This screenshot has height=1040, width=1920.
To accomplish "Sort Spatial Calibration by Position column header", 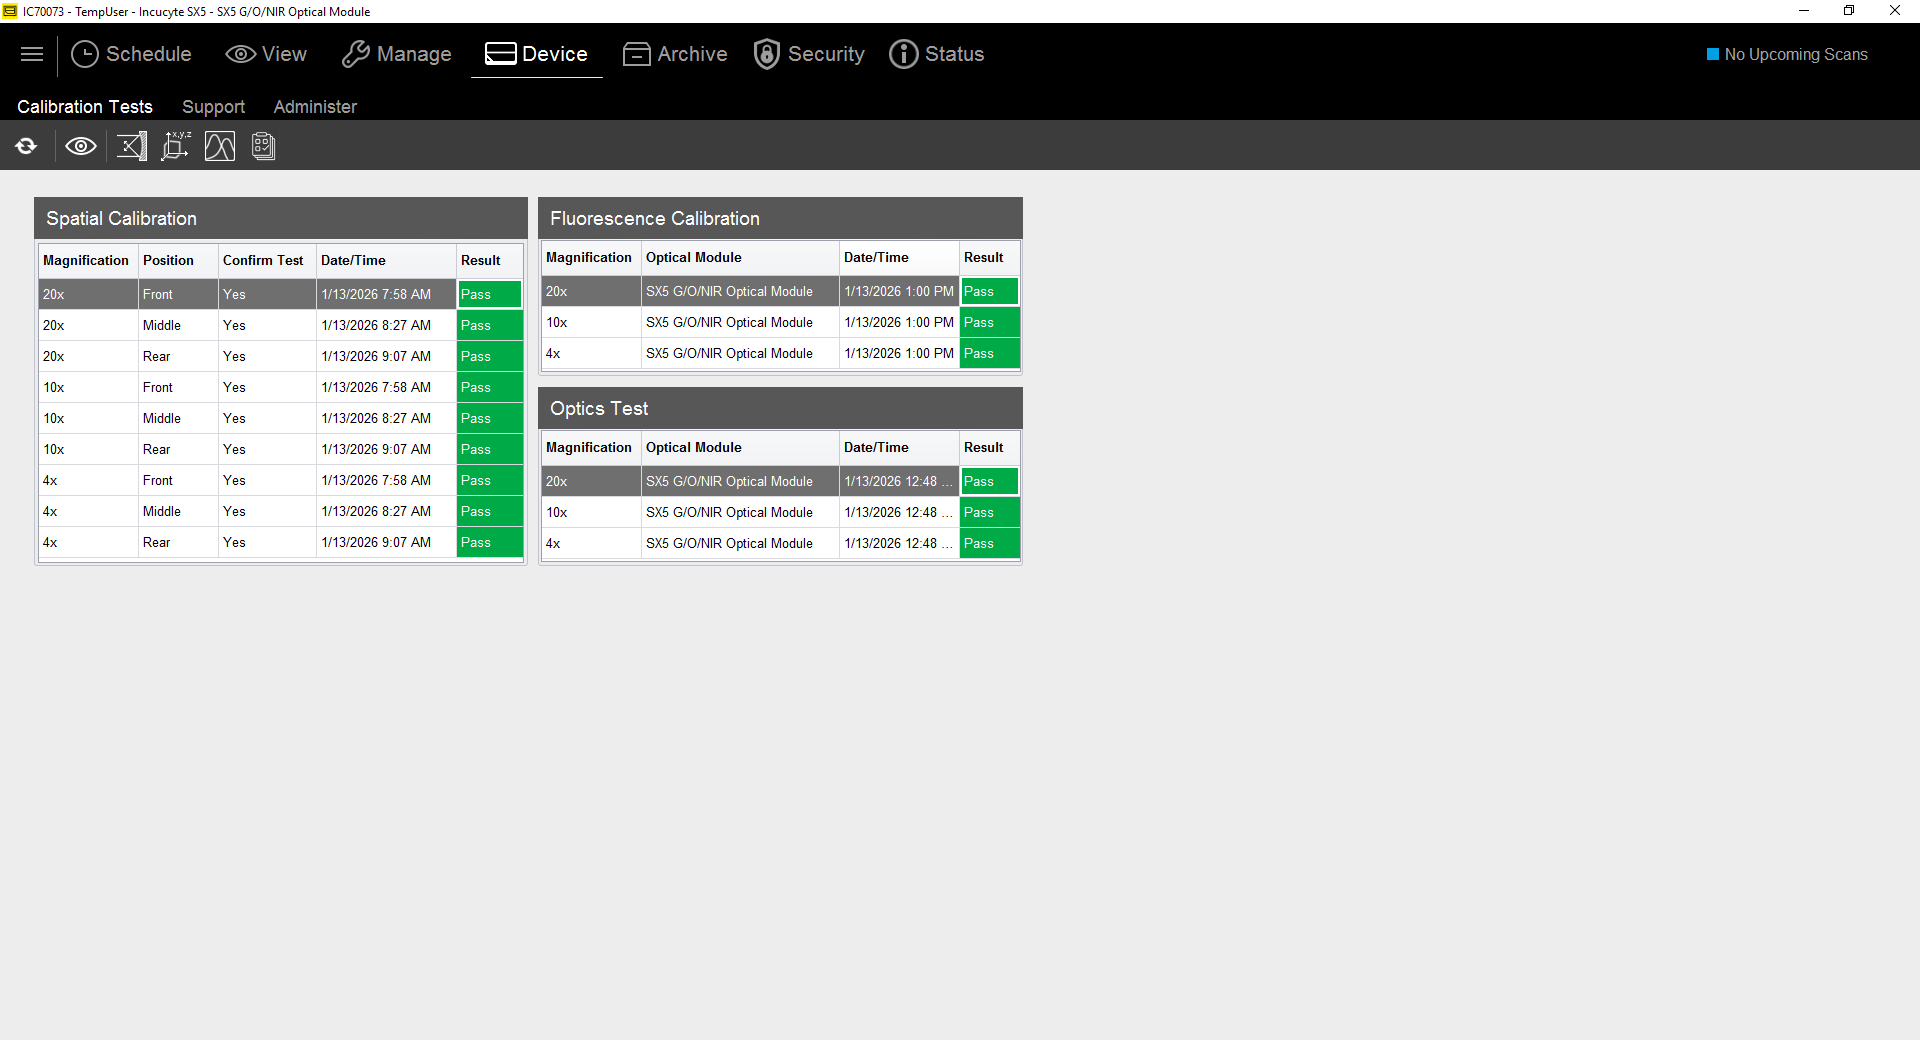I will pos(168,260).
